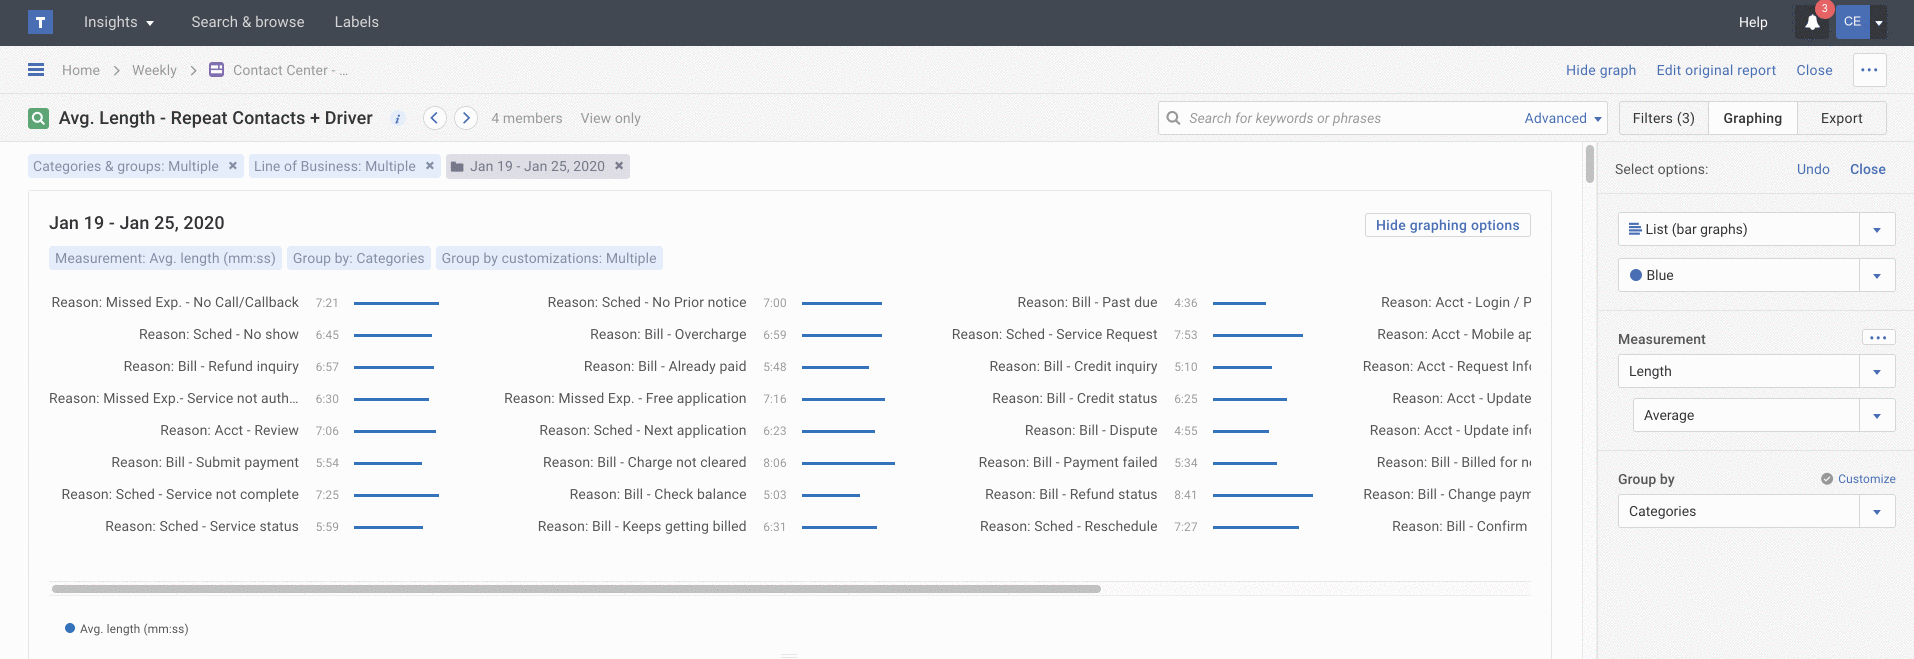Image resolution: width=1914 pixels, height=659 pixels.
Task: Click the keyword search input field
Action: pyautogui.click(x=1350, y=118)
